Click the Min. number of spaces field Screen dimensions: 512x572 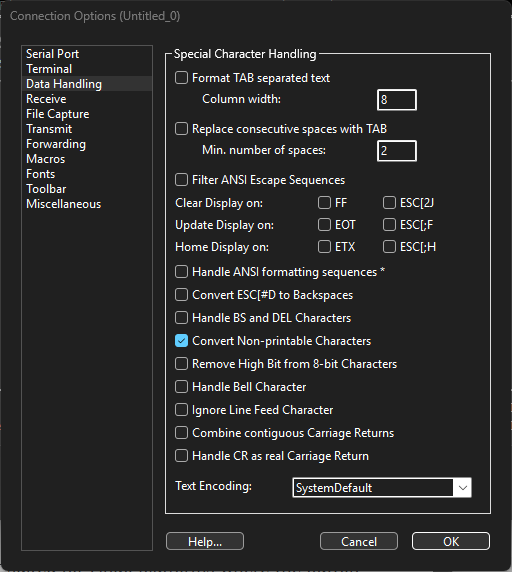(x=397, y=151)
